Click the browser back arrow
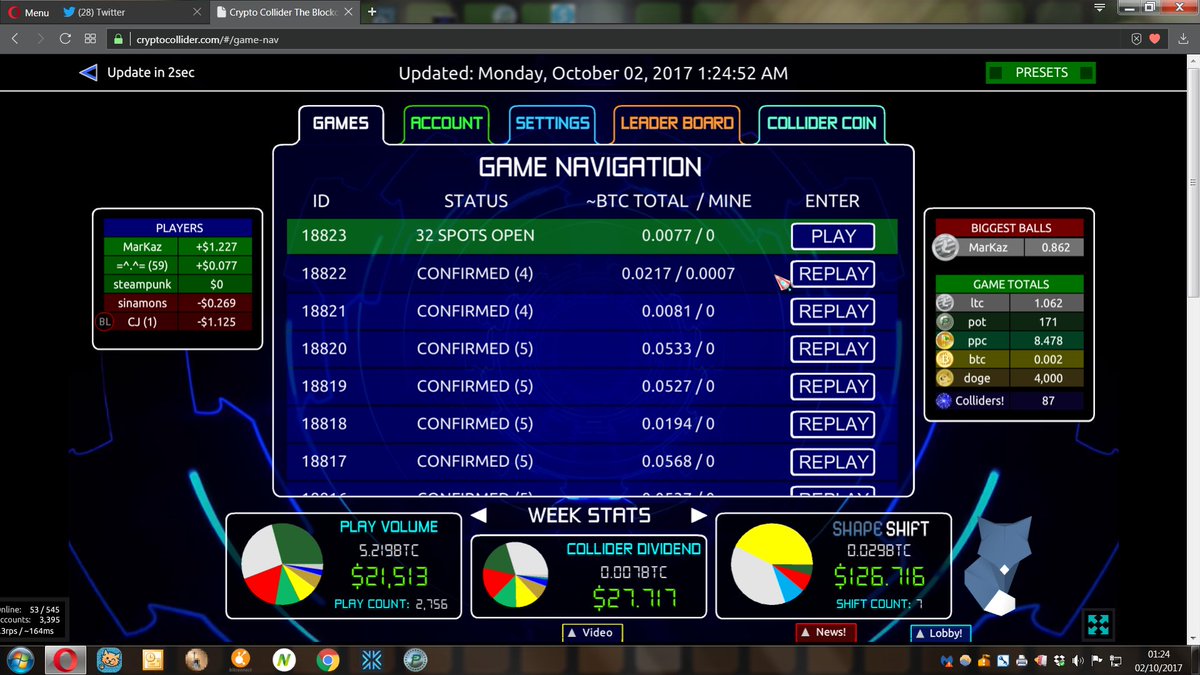 click(x=15, y=39)
